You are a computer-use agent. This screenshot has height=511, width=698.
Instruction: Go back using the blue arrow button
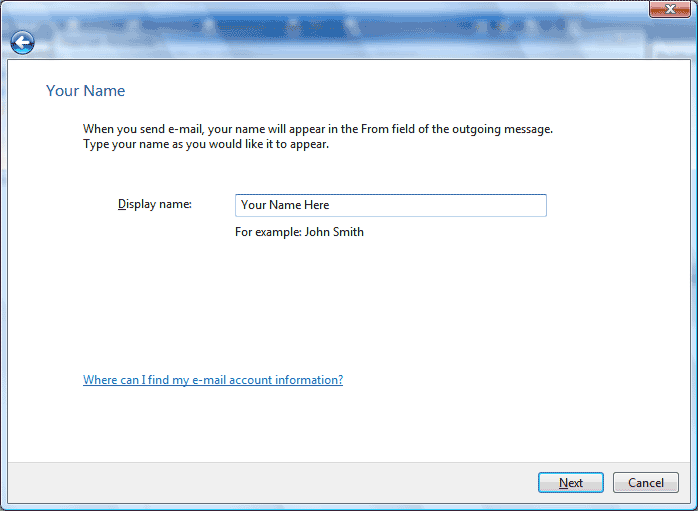(22, 43)
